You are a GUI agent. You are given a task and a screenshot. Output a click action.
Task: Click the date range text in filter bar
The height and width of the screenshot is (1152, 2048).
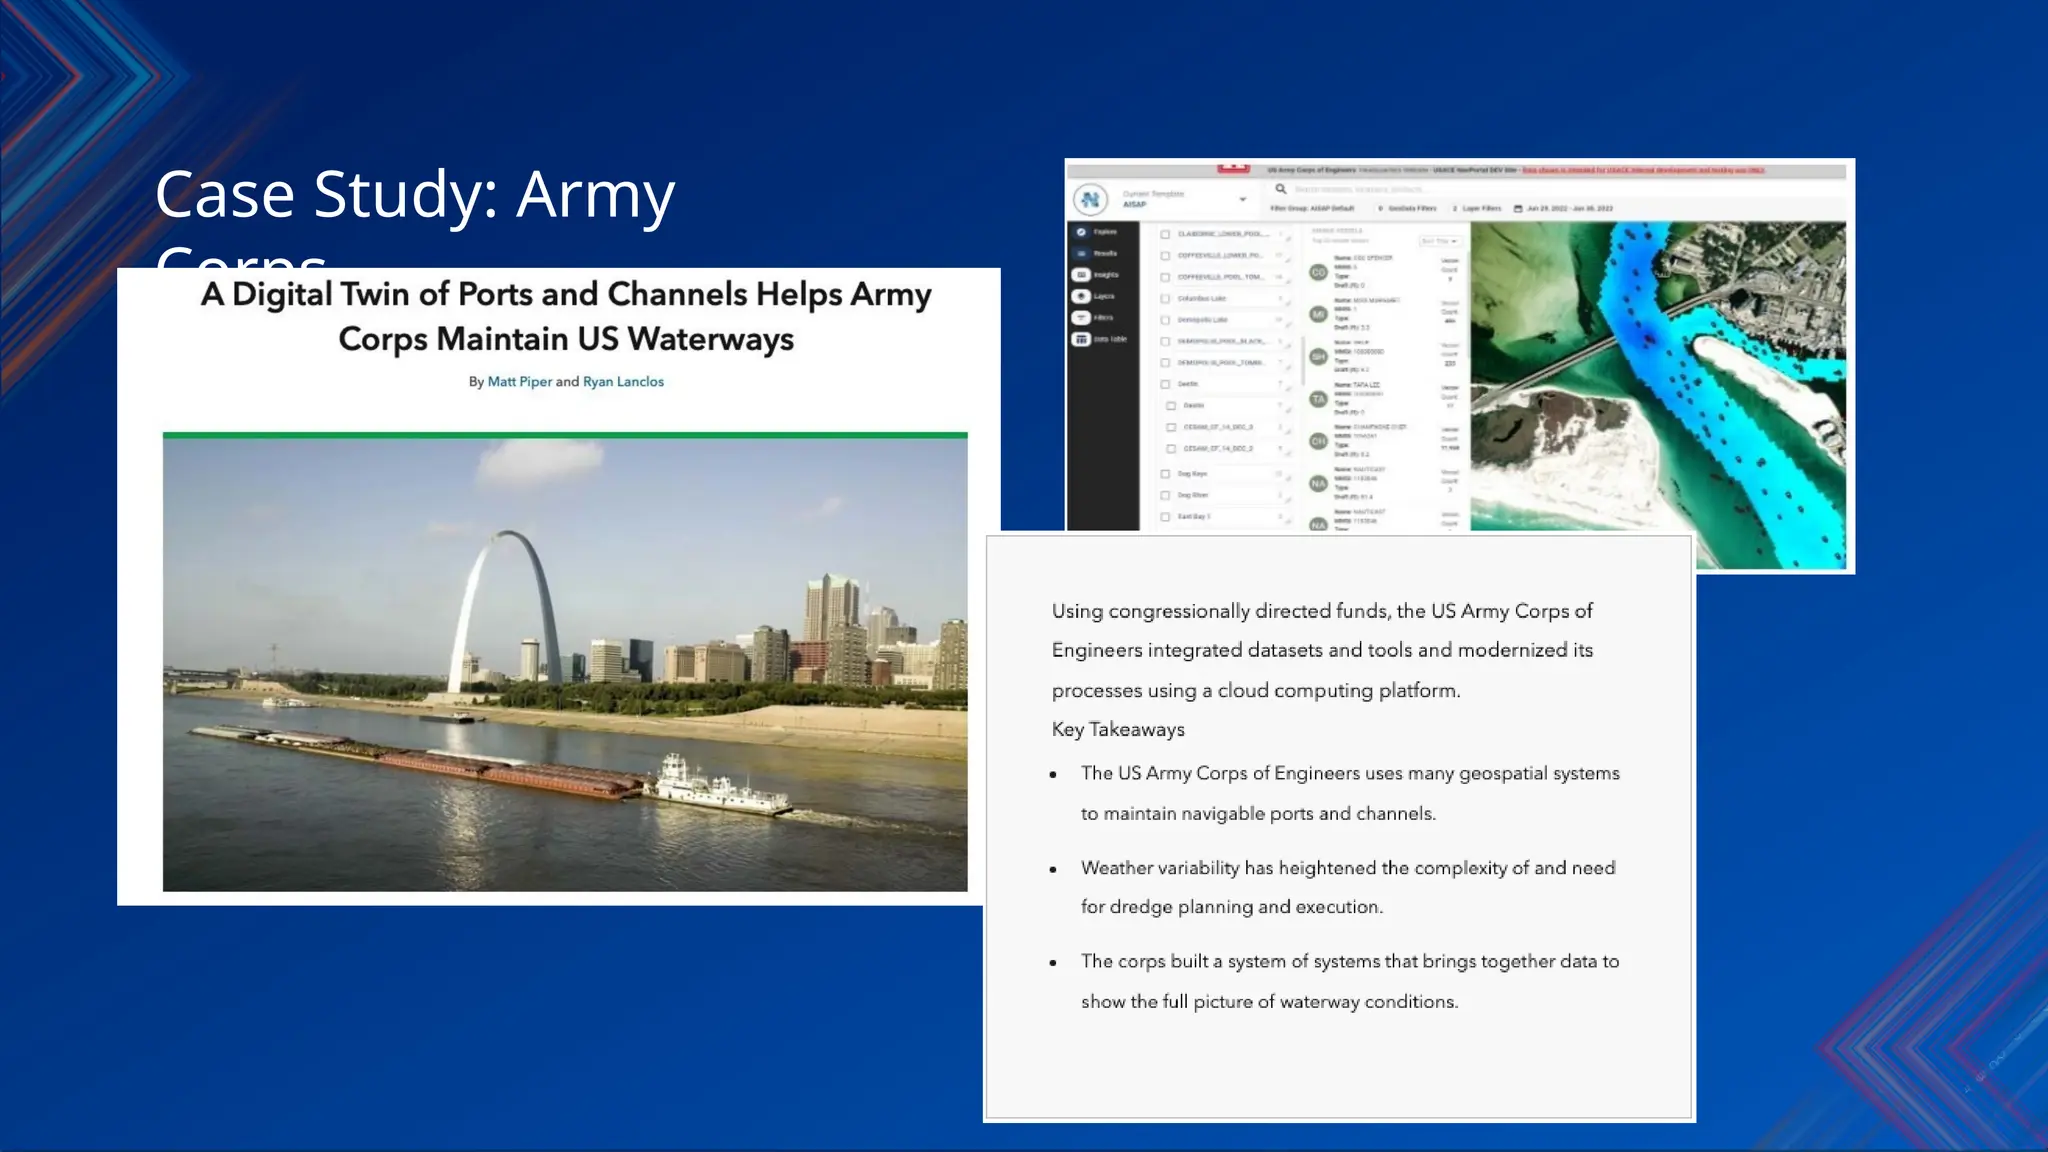(x=1570, y=208)
